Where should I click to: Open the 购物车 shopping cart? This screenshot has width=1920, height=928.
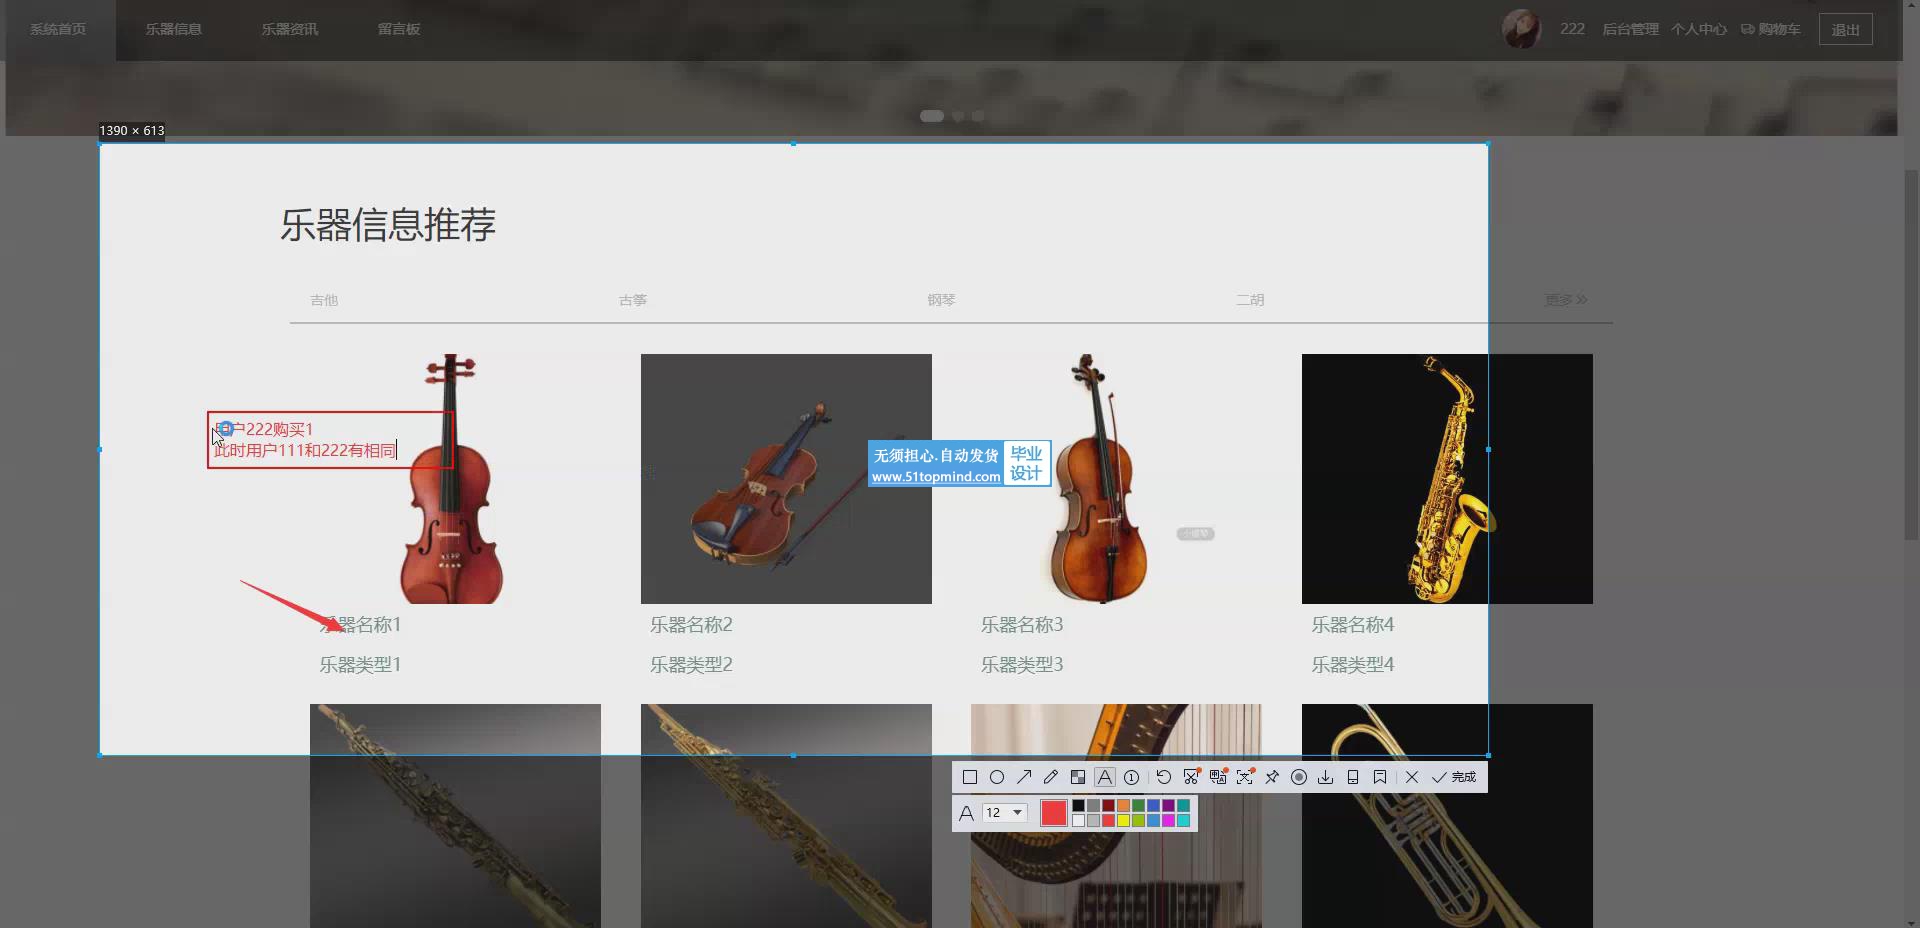(x=1770, y=29)
